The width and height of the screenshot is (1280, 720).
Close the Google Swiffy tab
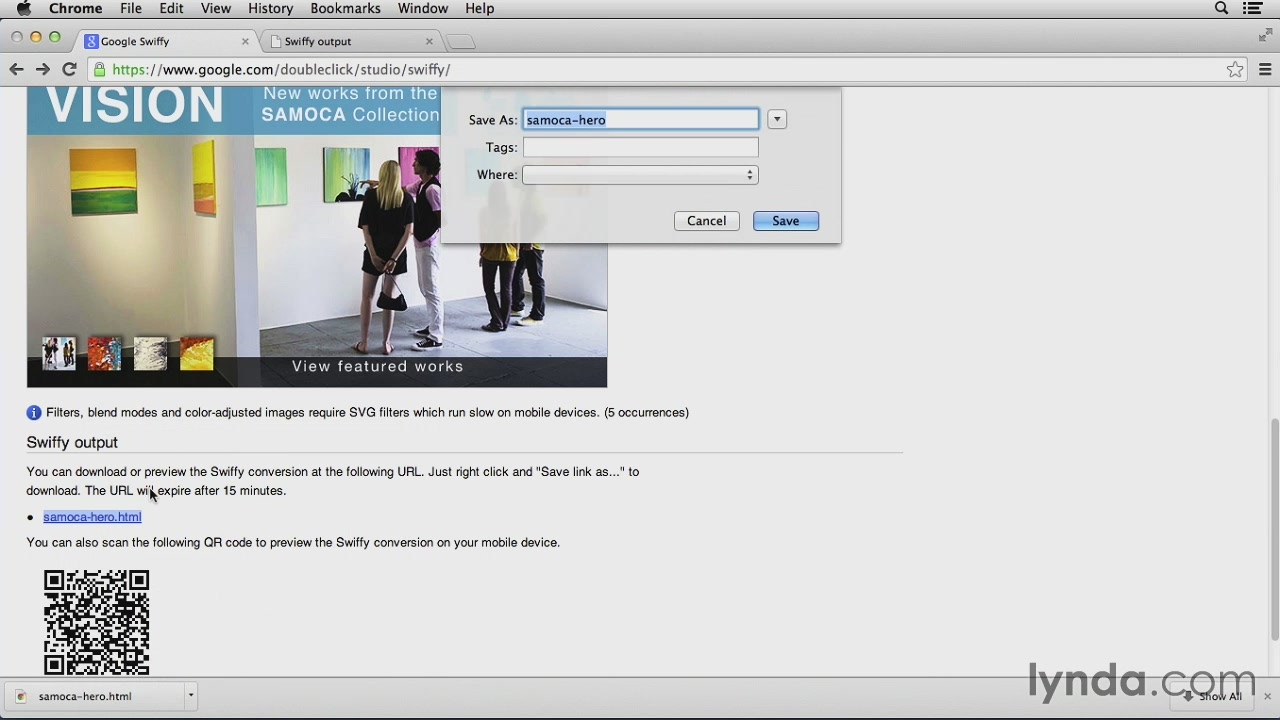point(245,41)
